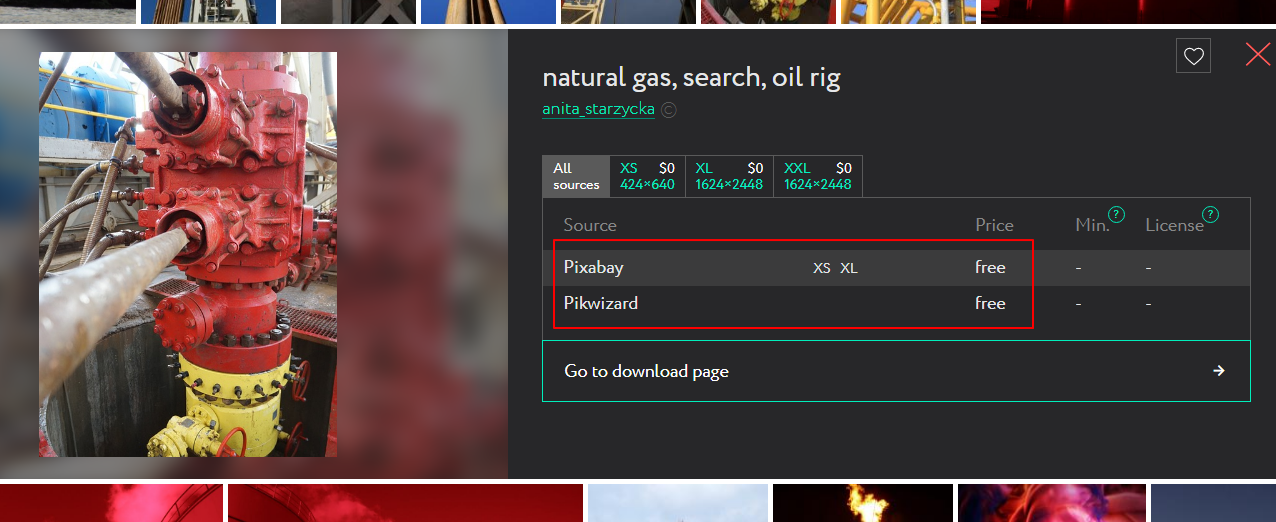This screenshot has height=522, width=1276.
Task: Click the arrow on Go to download page
Action: click(1219, 371)
